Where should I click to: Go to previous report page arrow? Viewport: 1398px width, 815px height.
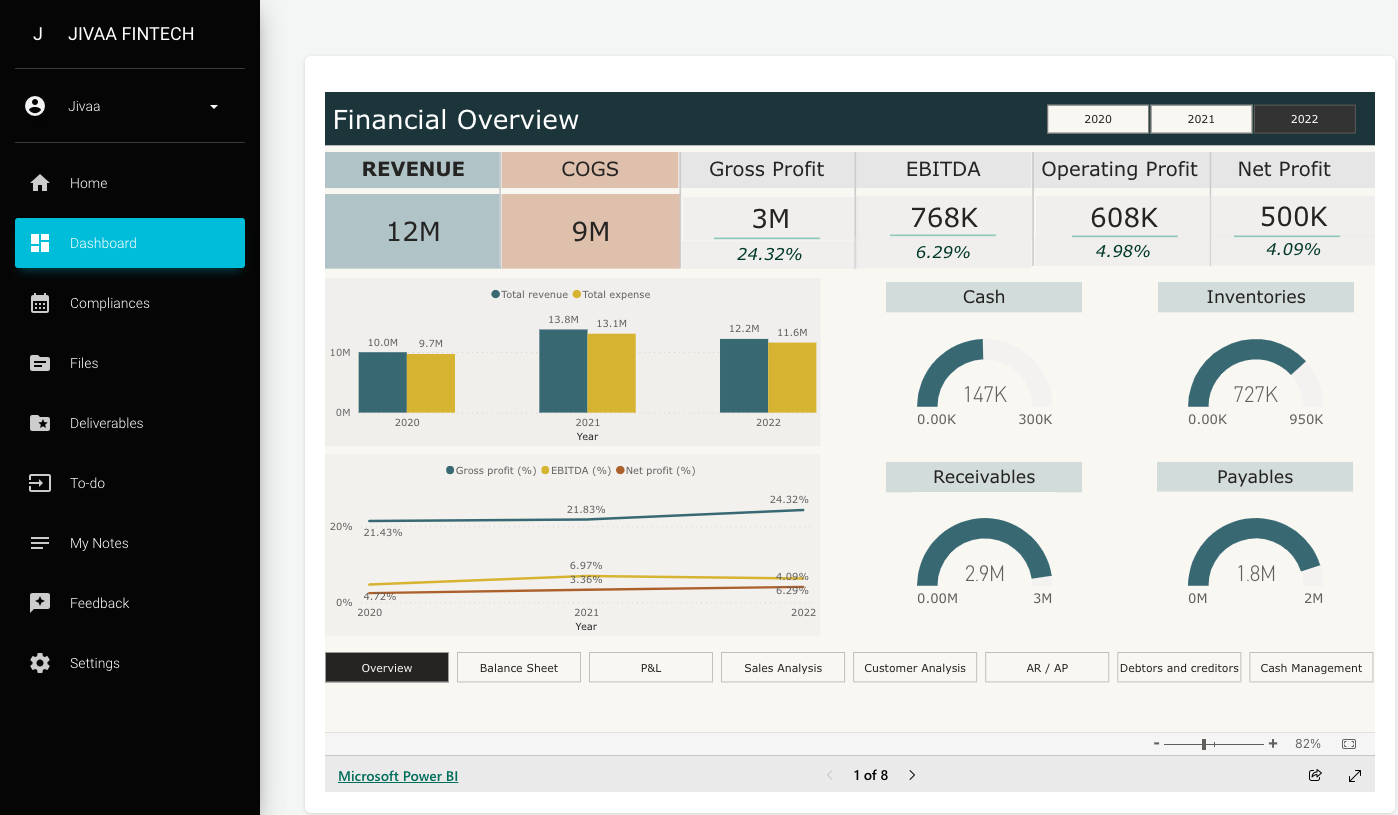[829, 775]
